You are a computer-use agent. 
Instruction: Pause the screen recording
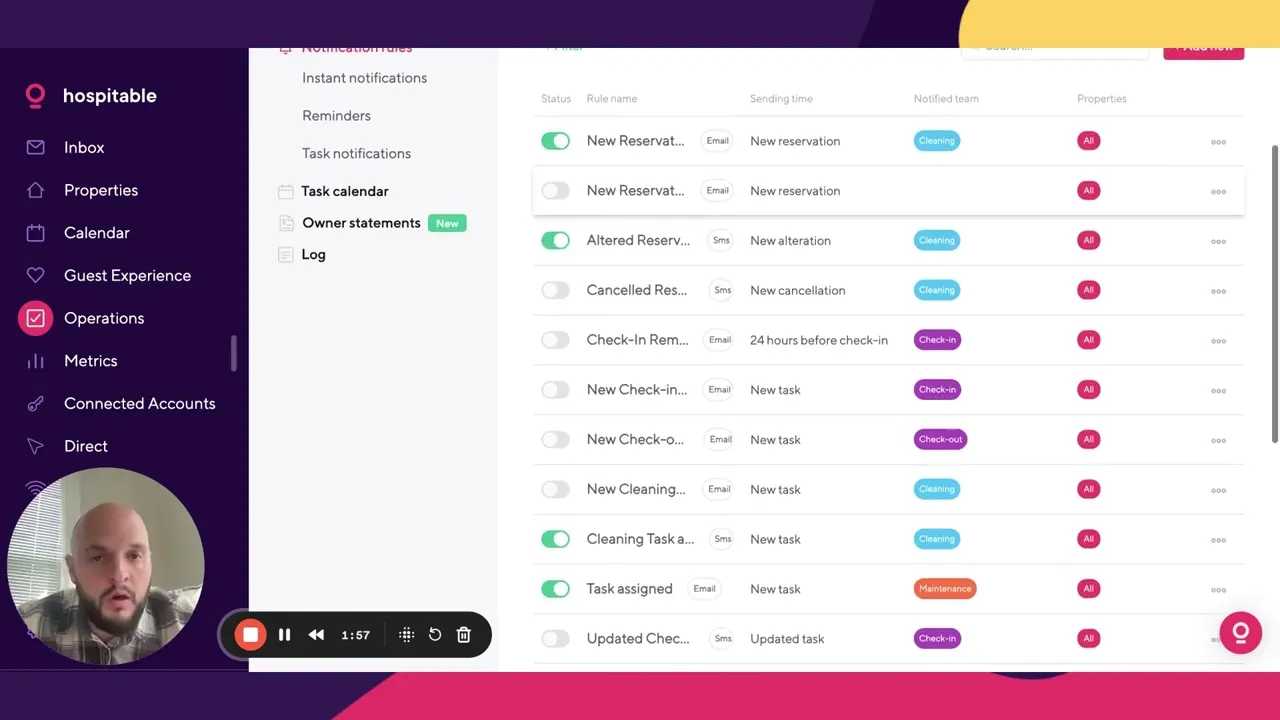pos(284,635)
